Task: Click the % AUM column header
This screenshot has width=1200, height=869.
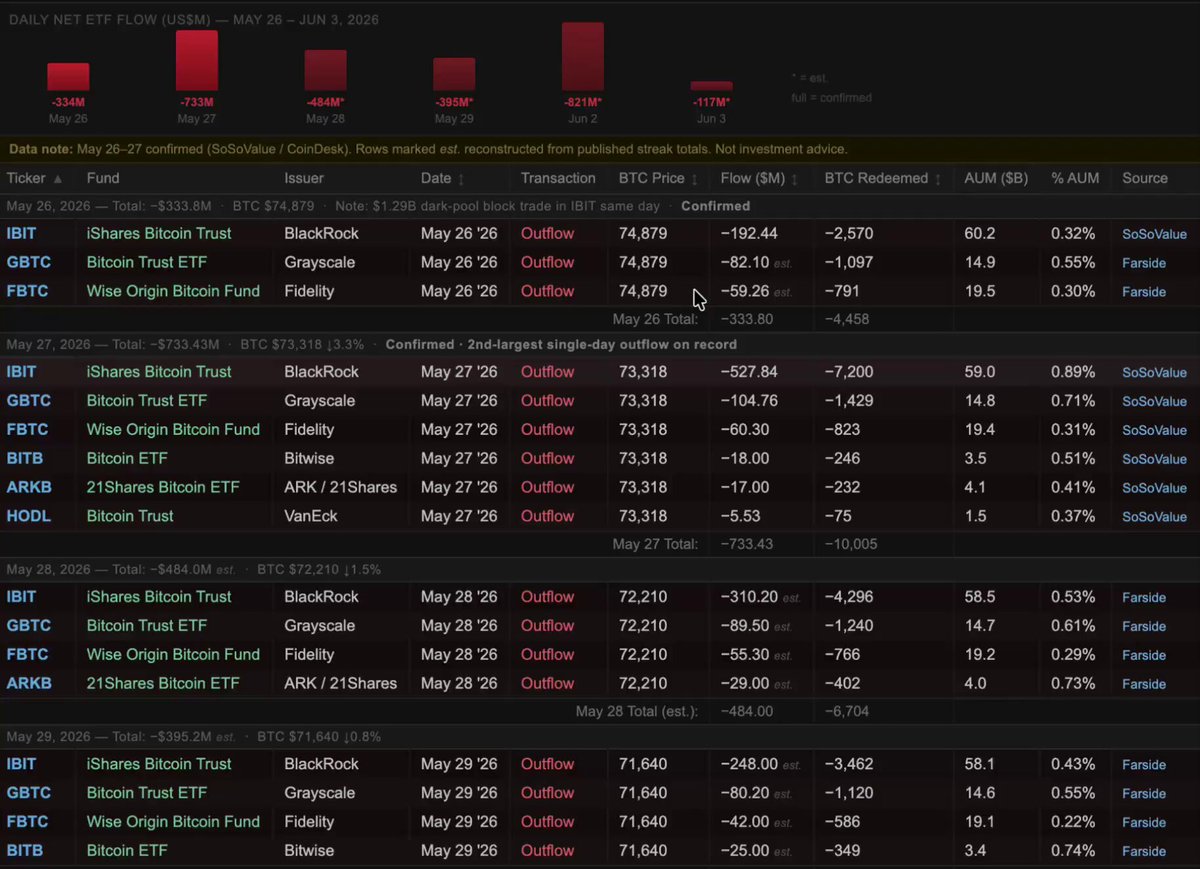Action: [x=1075, y=178]
